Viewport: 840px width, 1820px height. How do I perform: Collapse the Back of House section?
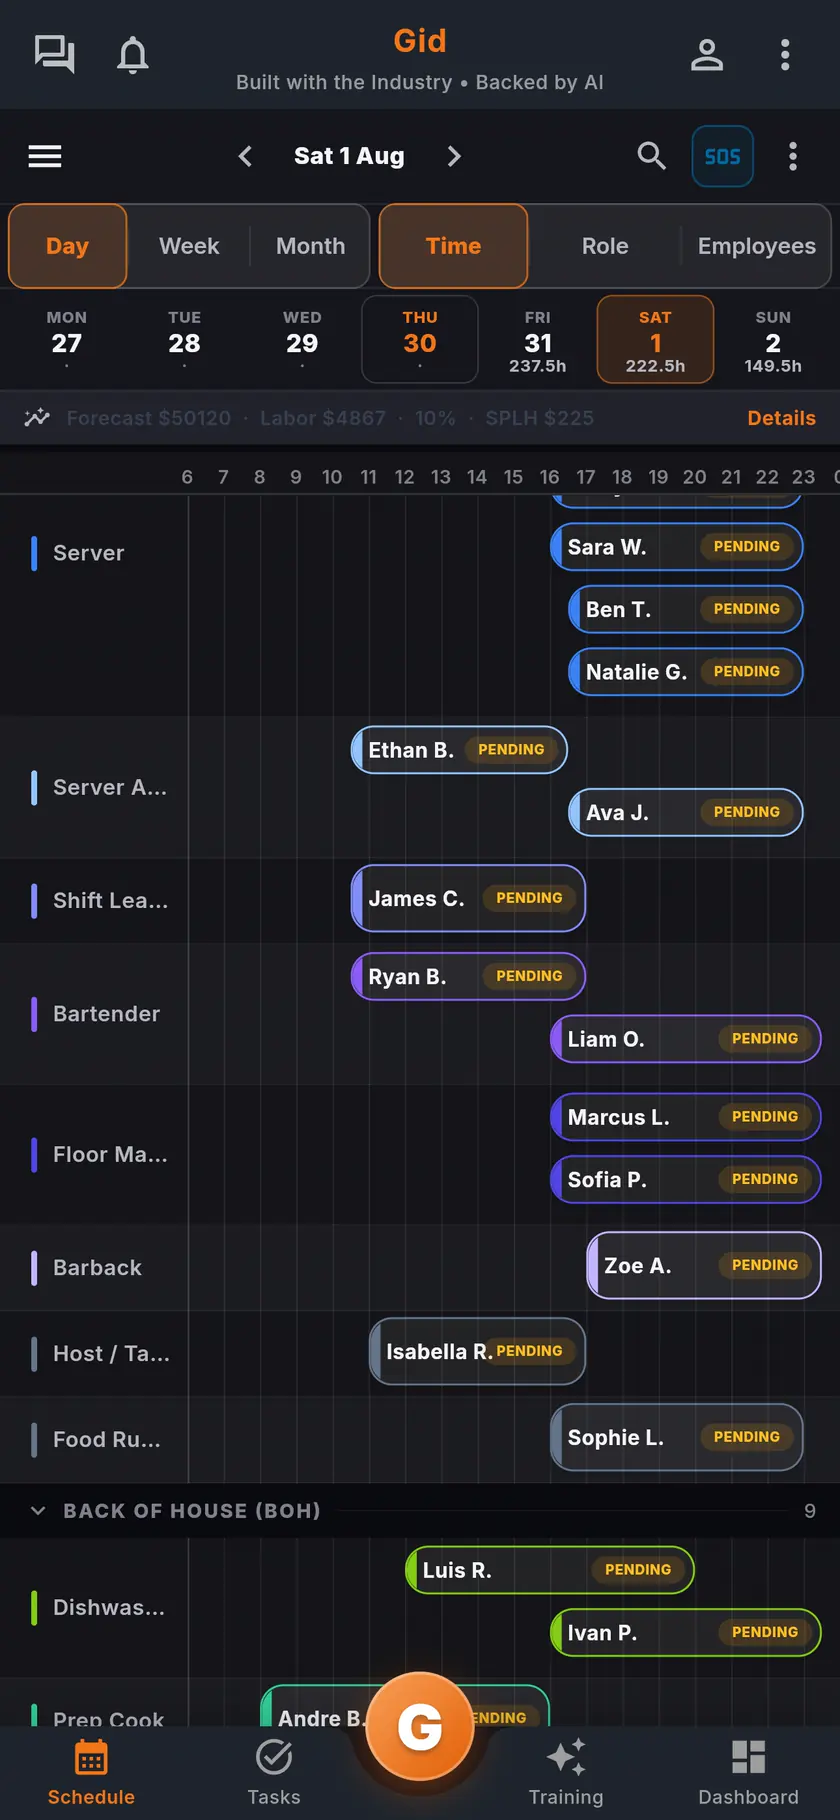tap(38, 1510)
